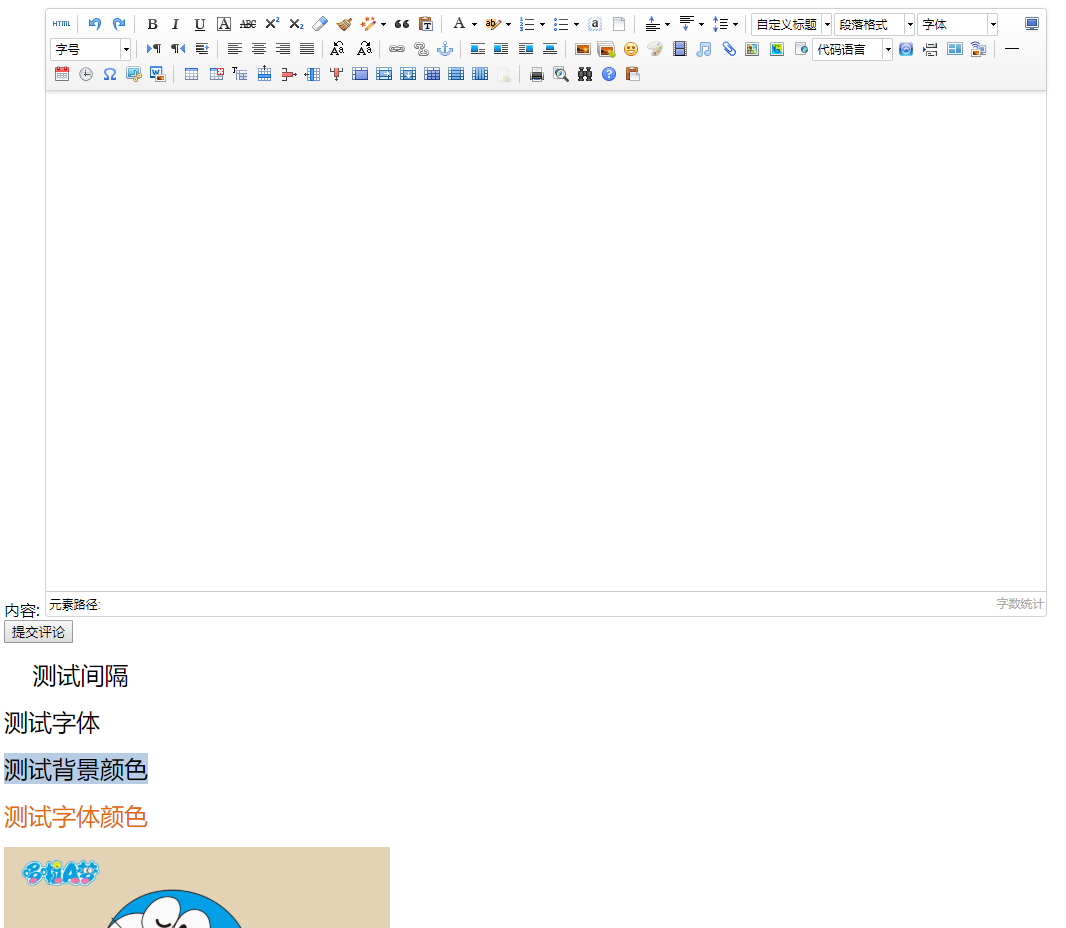The image size is (1066, 928).
Task: Attach a file with the paperclip icon
Action: pyautogui.click(x=729, y=49)
